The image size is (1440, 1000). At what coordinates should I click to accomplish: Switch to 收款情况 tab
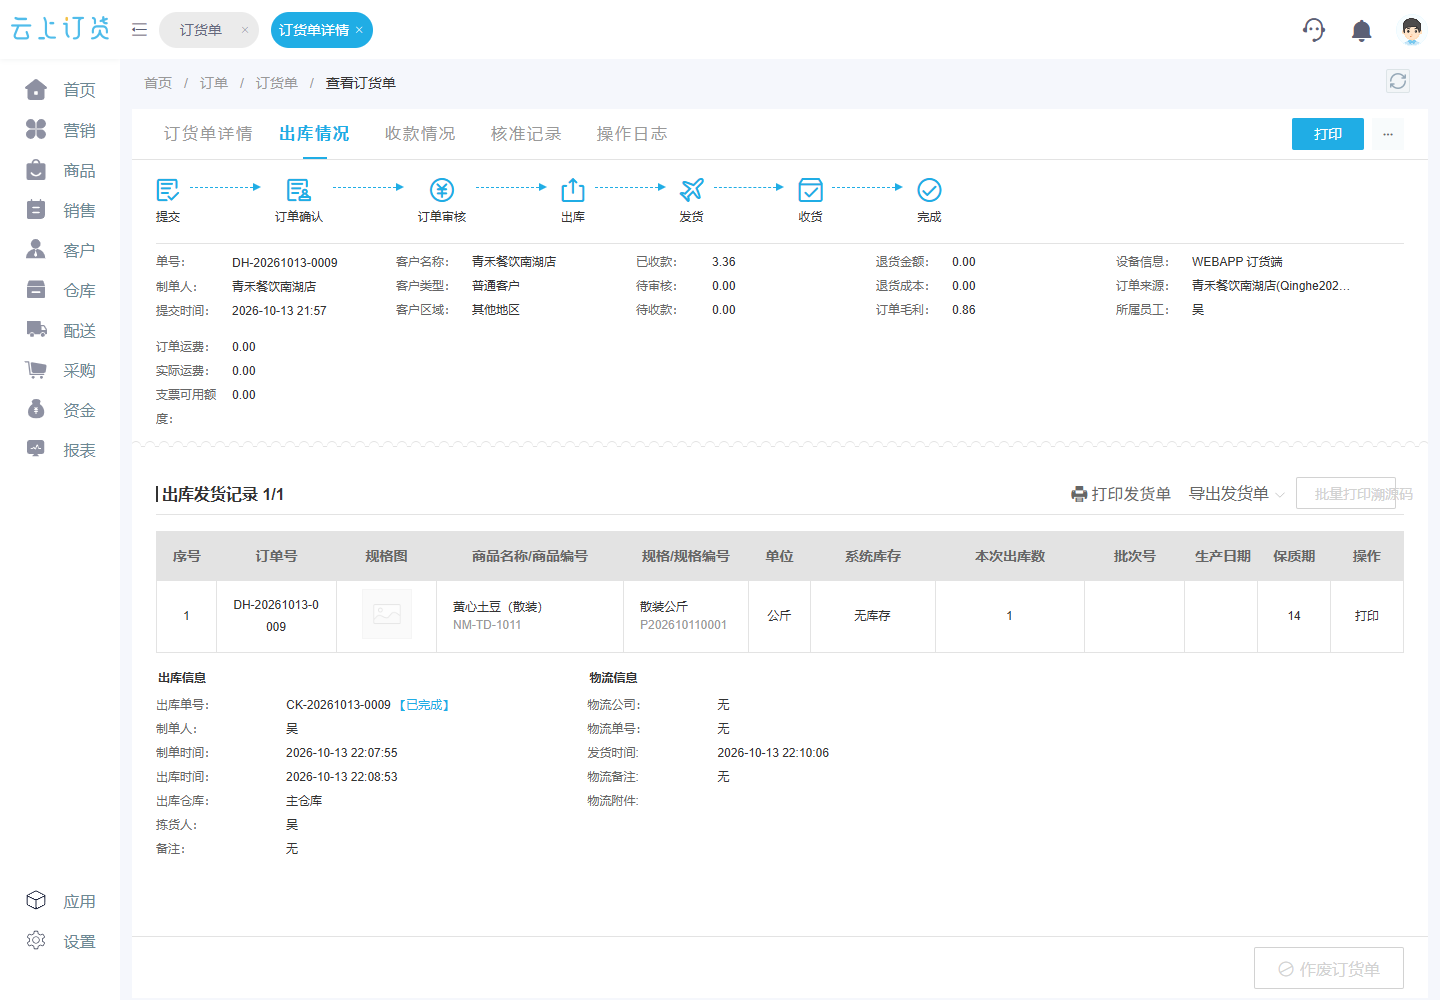point(420,134)
